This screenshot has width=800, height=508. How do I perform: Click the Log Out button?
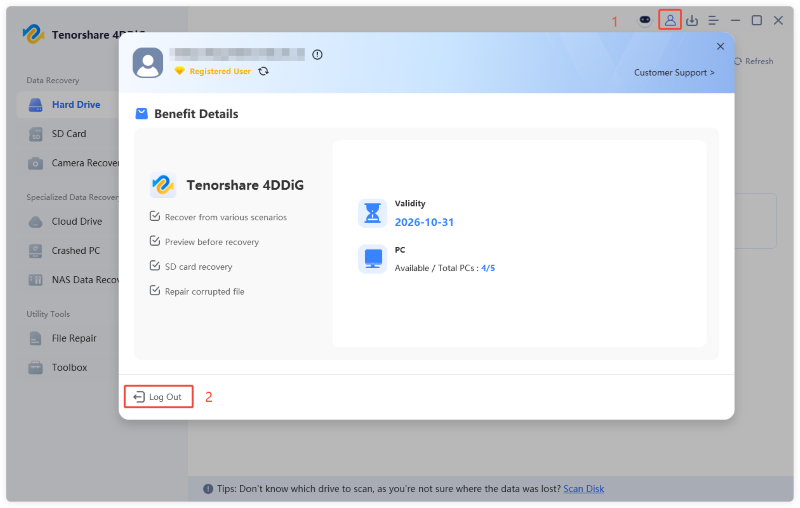[159, 397]
